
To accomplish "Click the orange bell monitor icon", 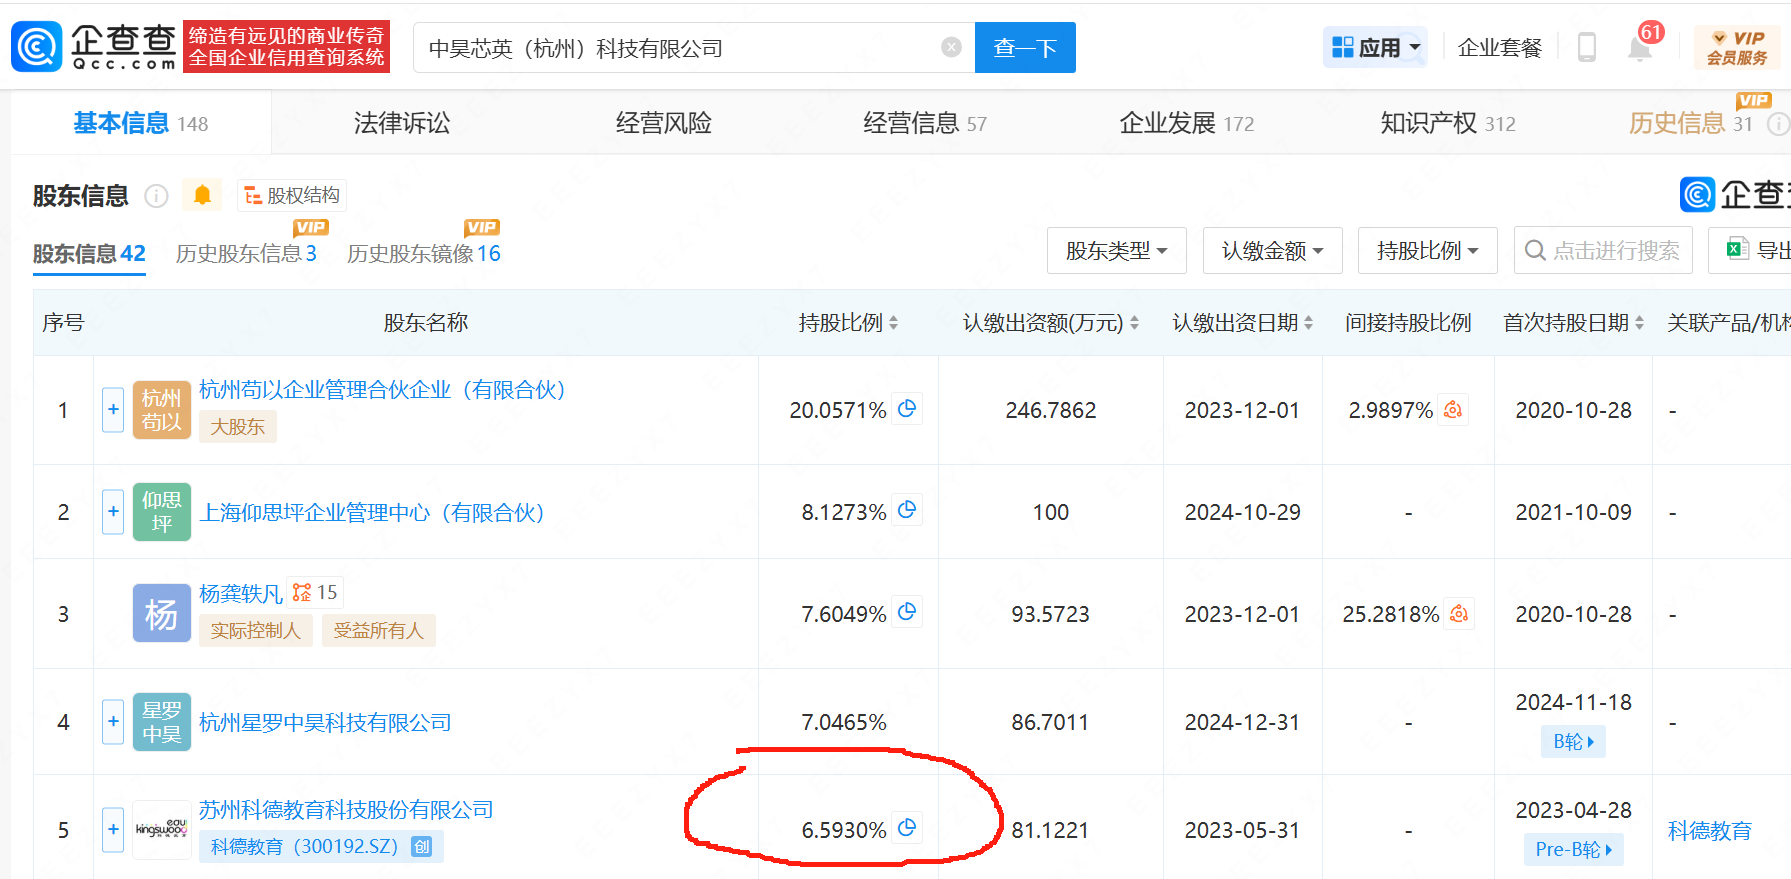I will [202, 195].
